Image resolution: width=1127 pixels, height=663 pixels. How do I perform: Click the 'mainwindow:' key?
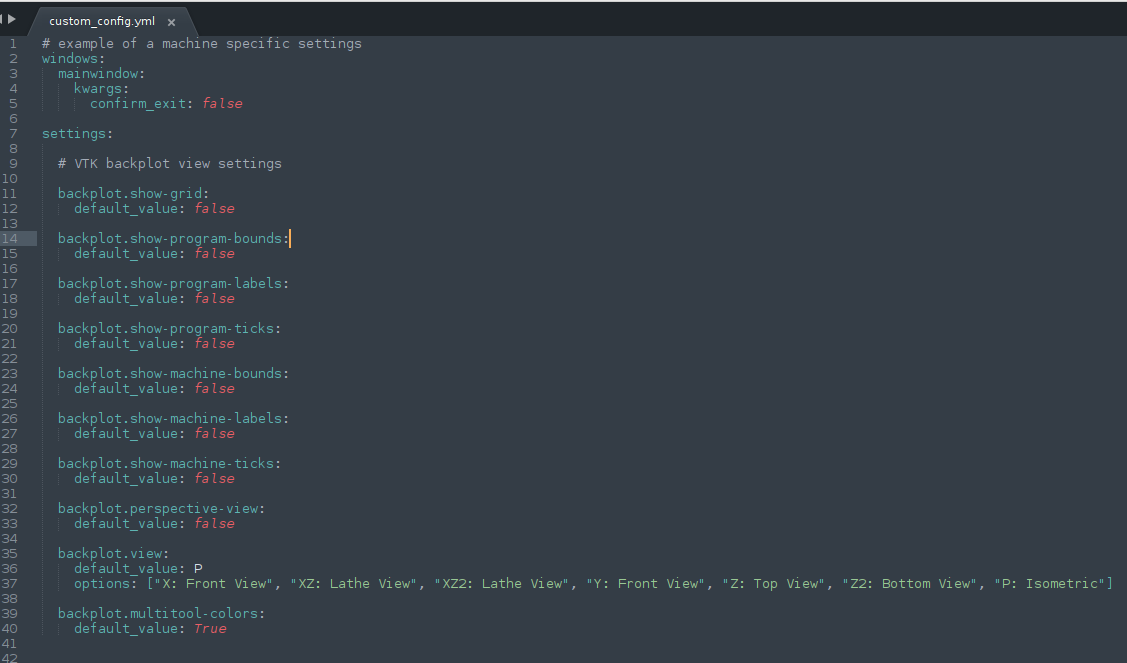[x=101, y=74]
